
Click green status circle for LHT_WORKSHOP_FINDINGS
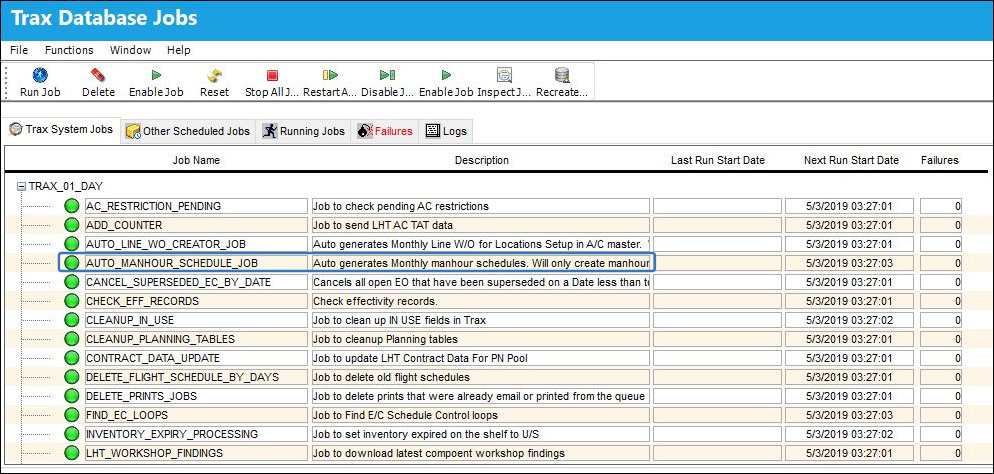pos(72,453)
